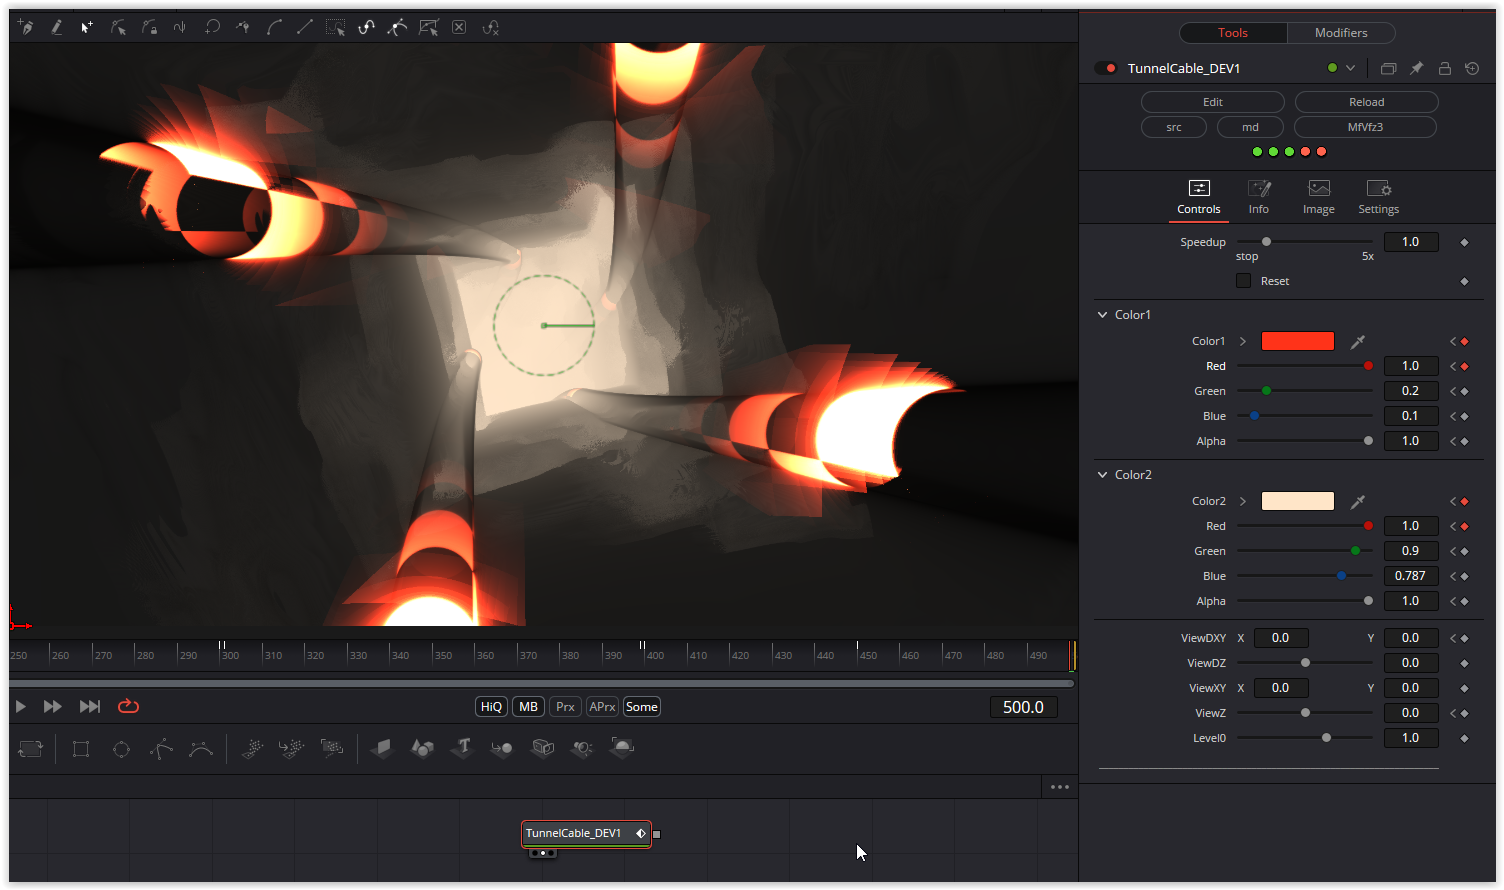Viewport: 1504px width, 890px height.
Task: Select the straight line tool in viewer toolbar
Action: tap(305, 27)
